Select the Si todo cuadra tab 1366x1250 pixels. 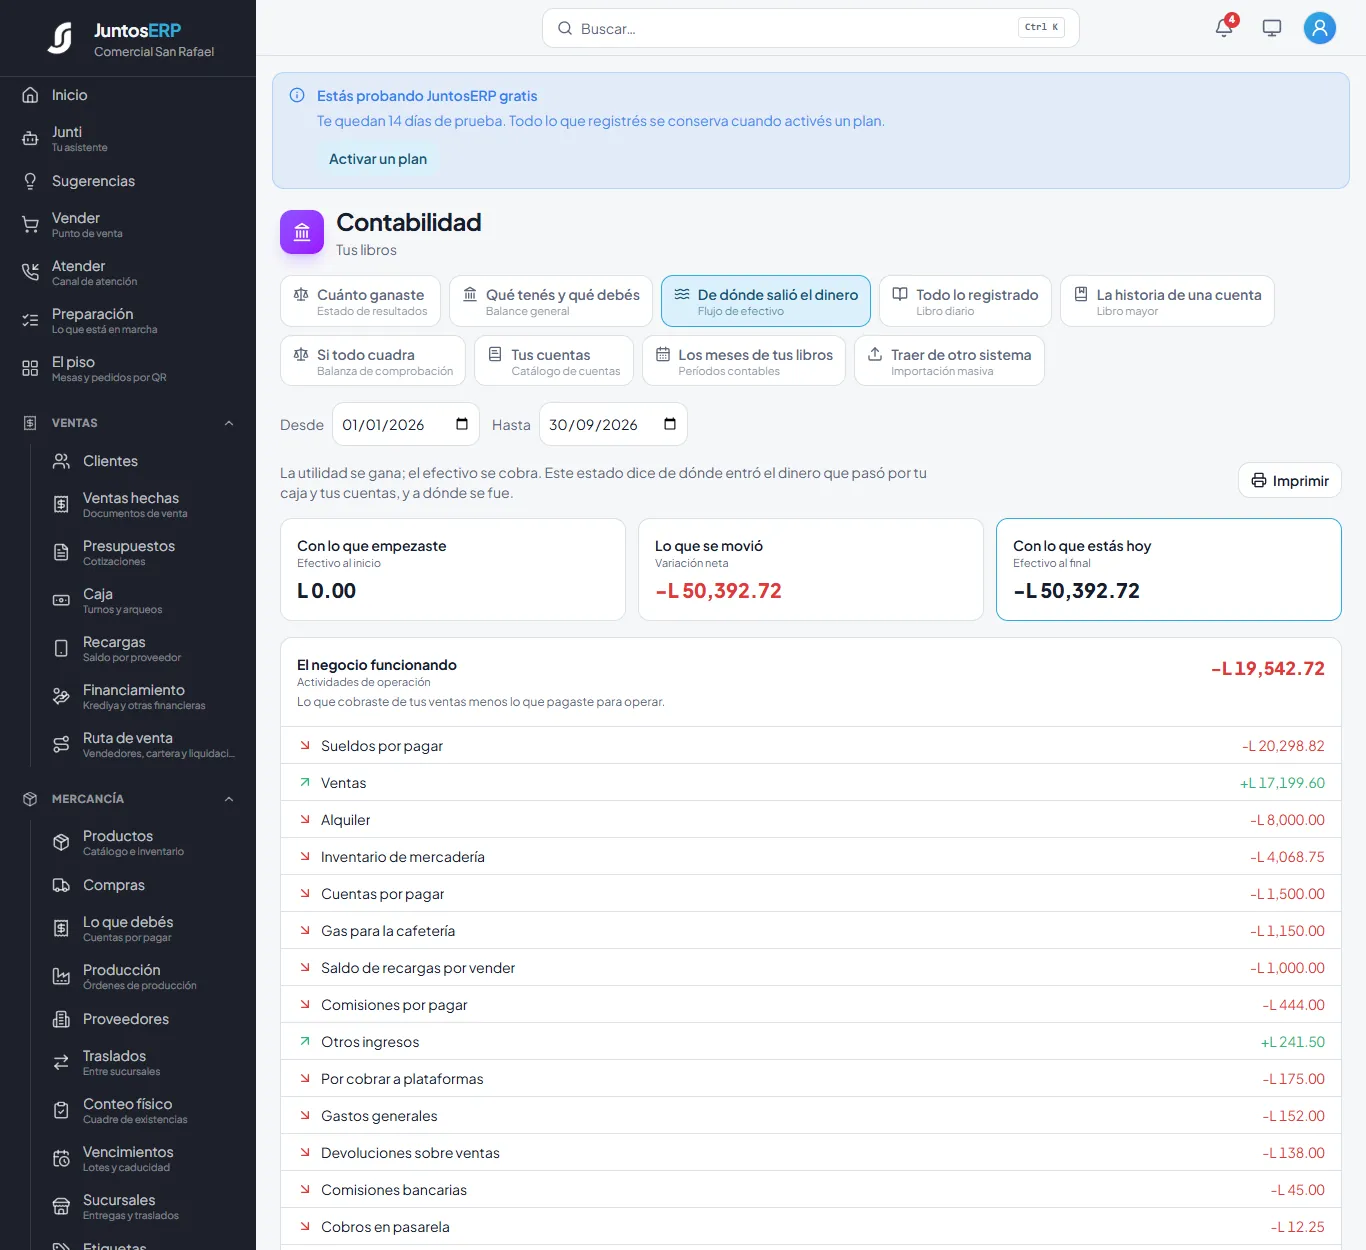(x=373, y=361)
